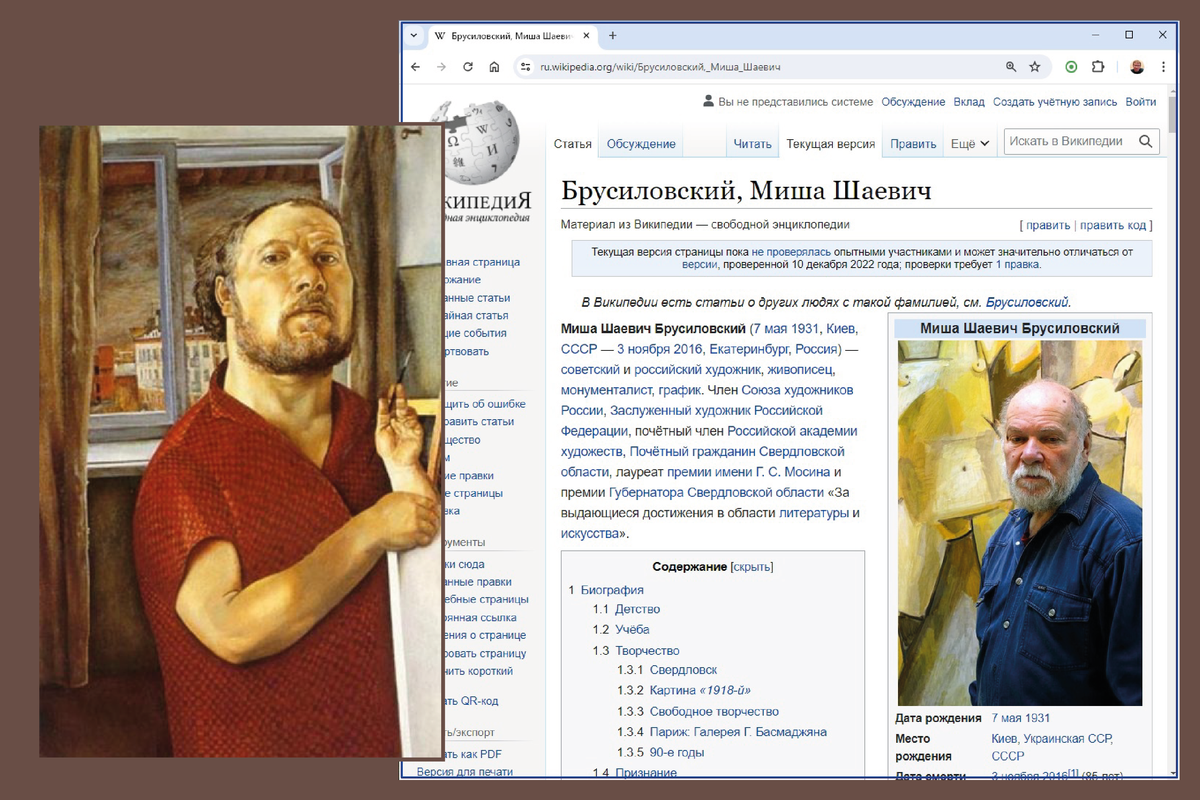Select the Текущая версия tab
1200x800 pixels.
[x=831, y=144]
